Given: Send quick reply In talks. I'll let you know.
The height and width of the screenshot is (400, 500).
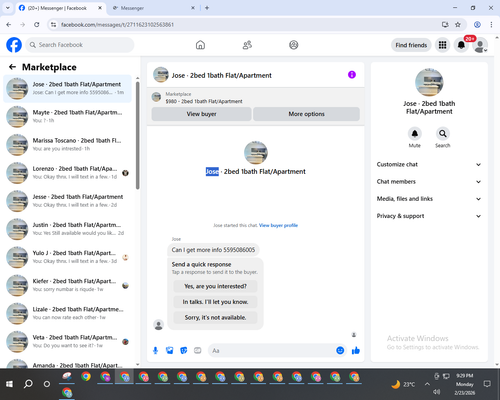Looking at the screenshot, I should 215,302.
